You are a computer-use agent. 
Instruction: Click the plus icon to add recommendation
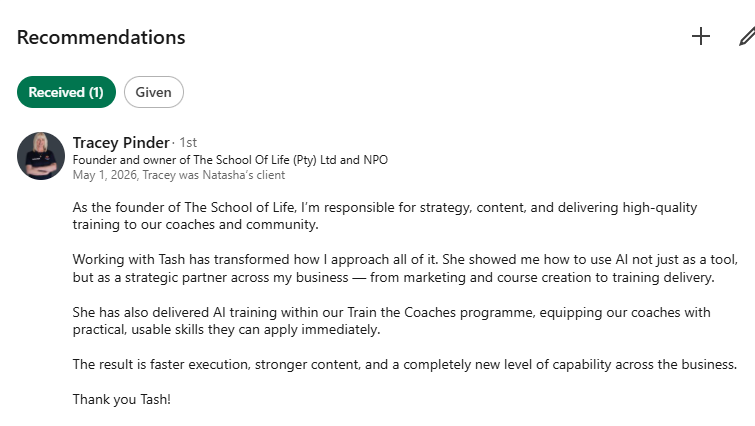coord(701,37)
